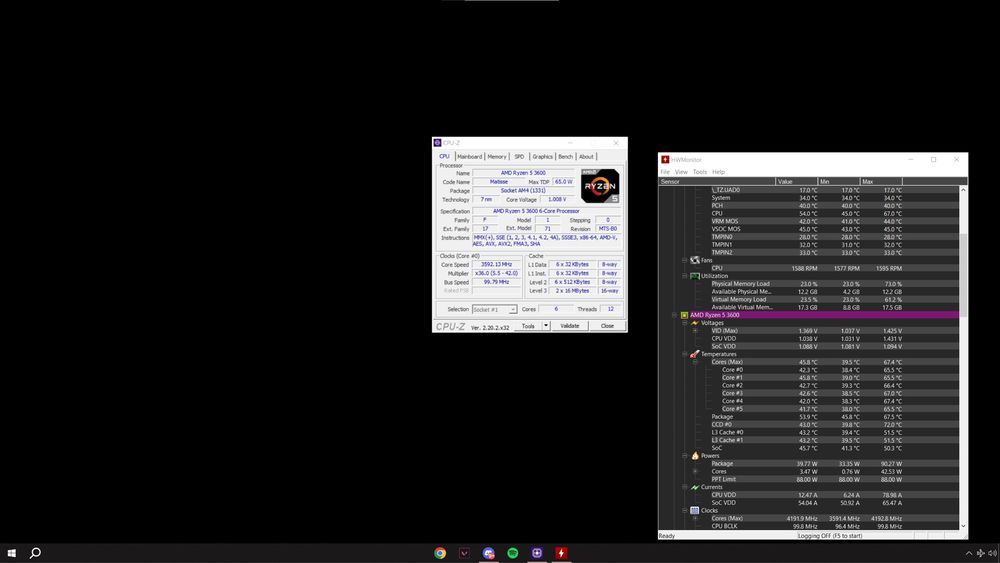The image size is (1000, 563).
Task: Switch to HWMonitor red taskbar icon
Action: [x=561, y=553]
